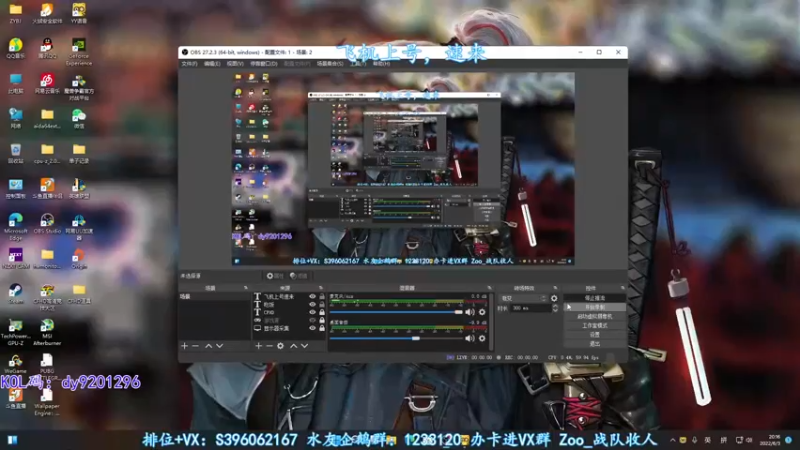Click microphone icon in system tray
The height and width of the screenshot is (450, 800).
click(694, 440)
